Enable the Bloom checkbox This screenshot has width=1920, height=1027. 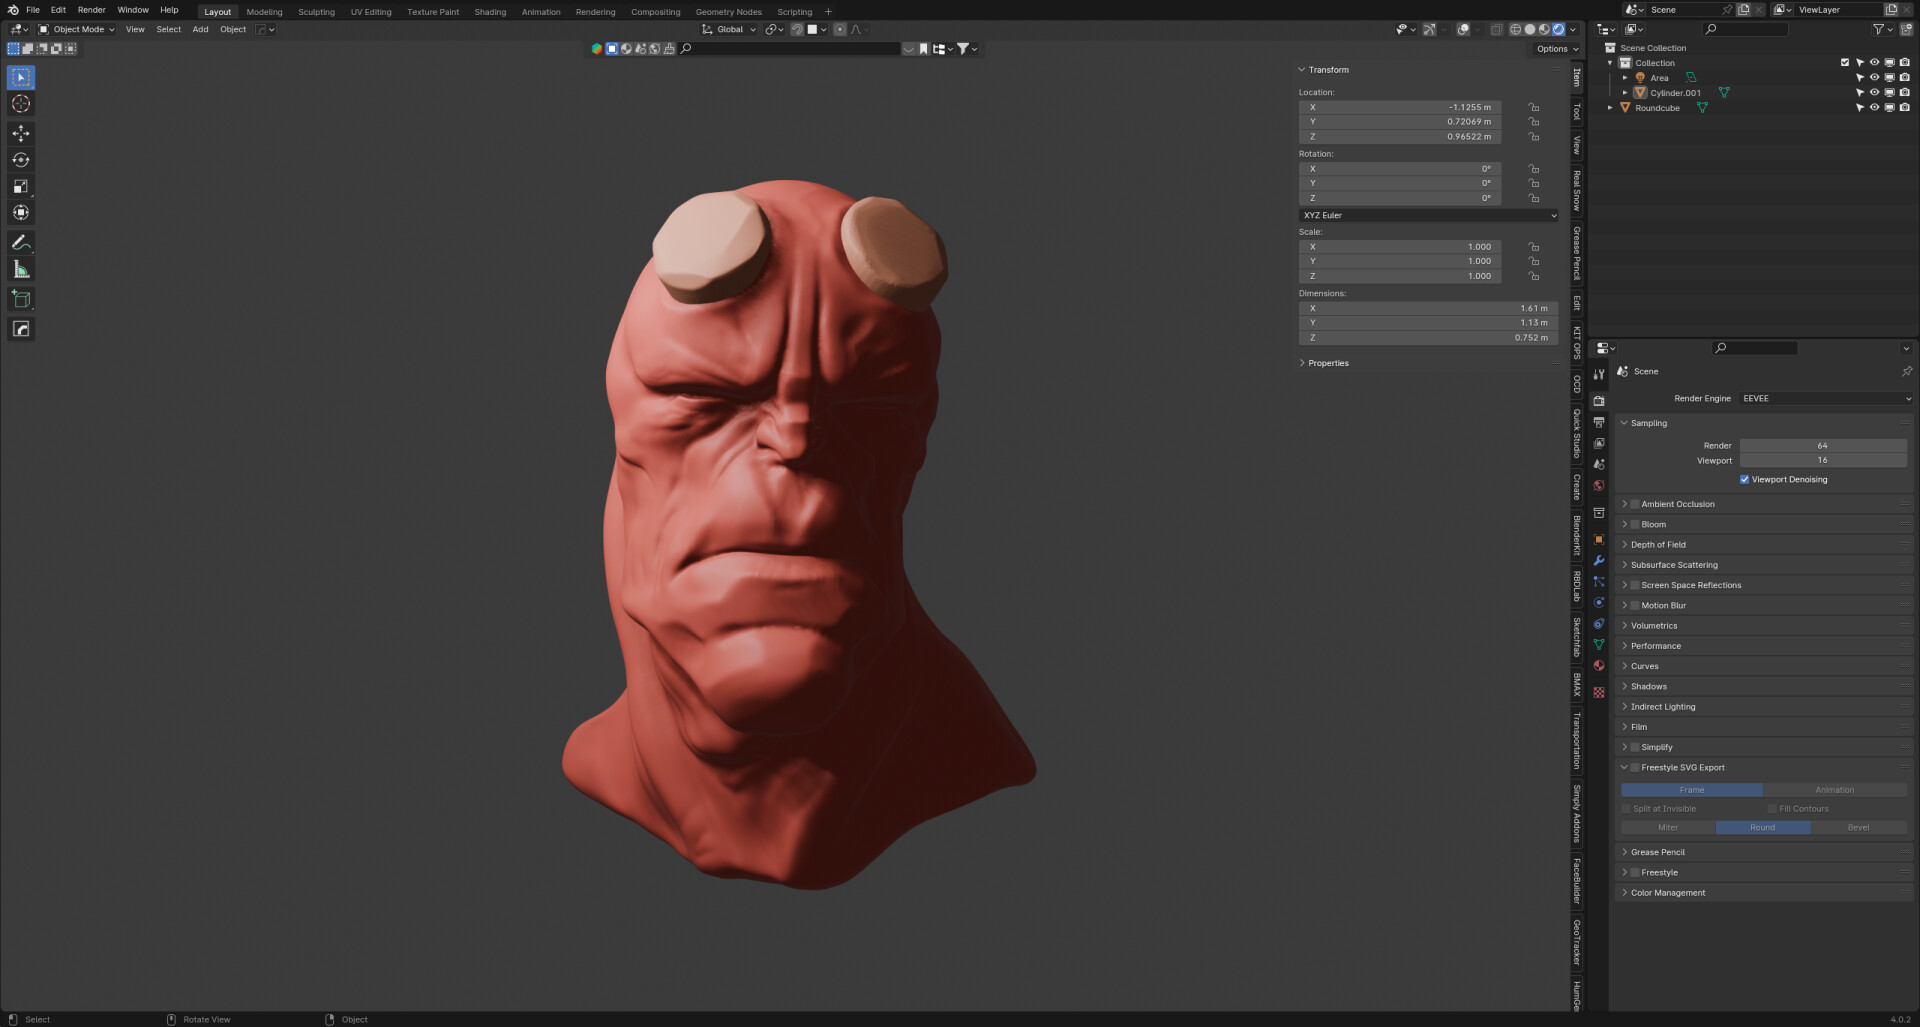[1635, 524]
